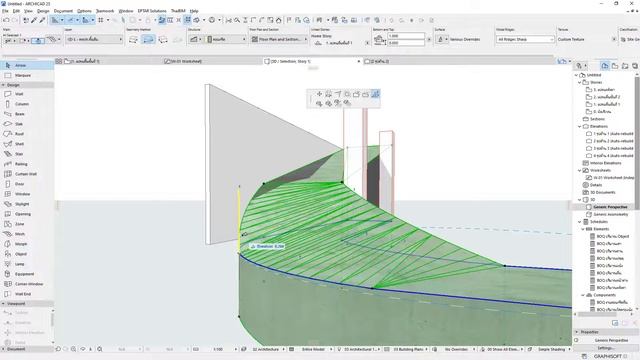The width and height of the screenshot is (640, 360).
Task: Activate the Corner Window tool
Action: 27,284
